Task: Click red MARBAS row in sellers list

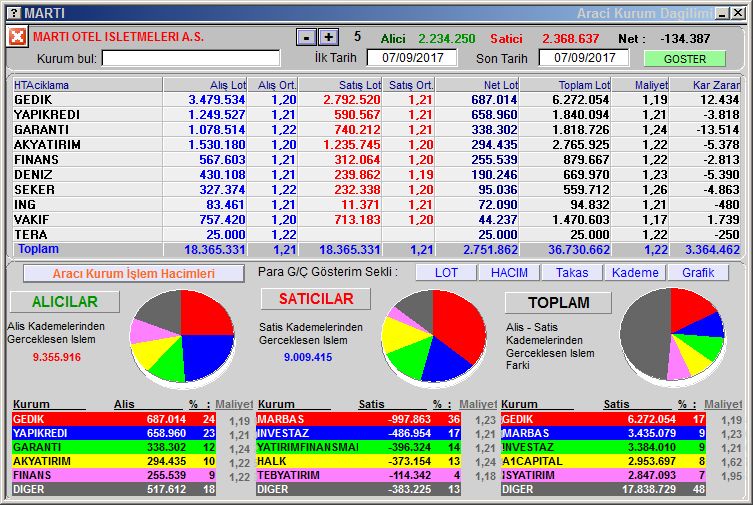Action: point(359,419)
